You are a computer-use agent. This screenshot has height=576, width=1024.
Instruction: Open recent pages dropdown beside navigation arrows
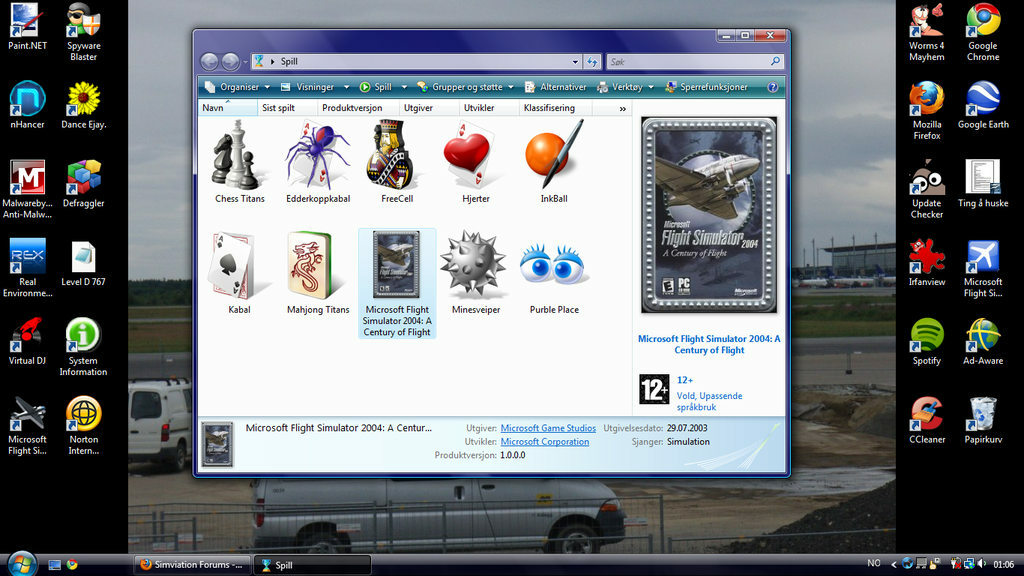pos(246,61)
